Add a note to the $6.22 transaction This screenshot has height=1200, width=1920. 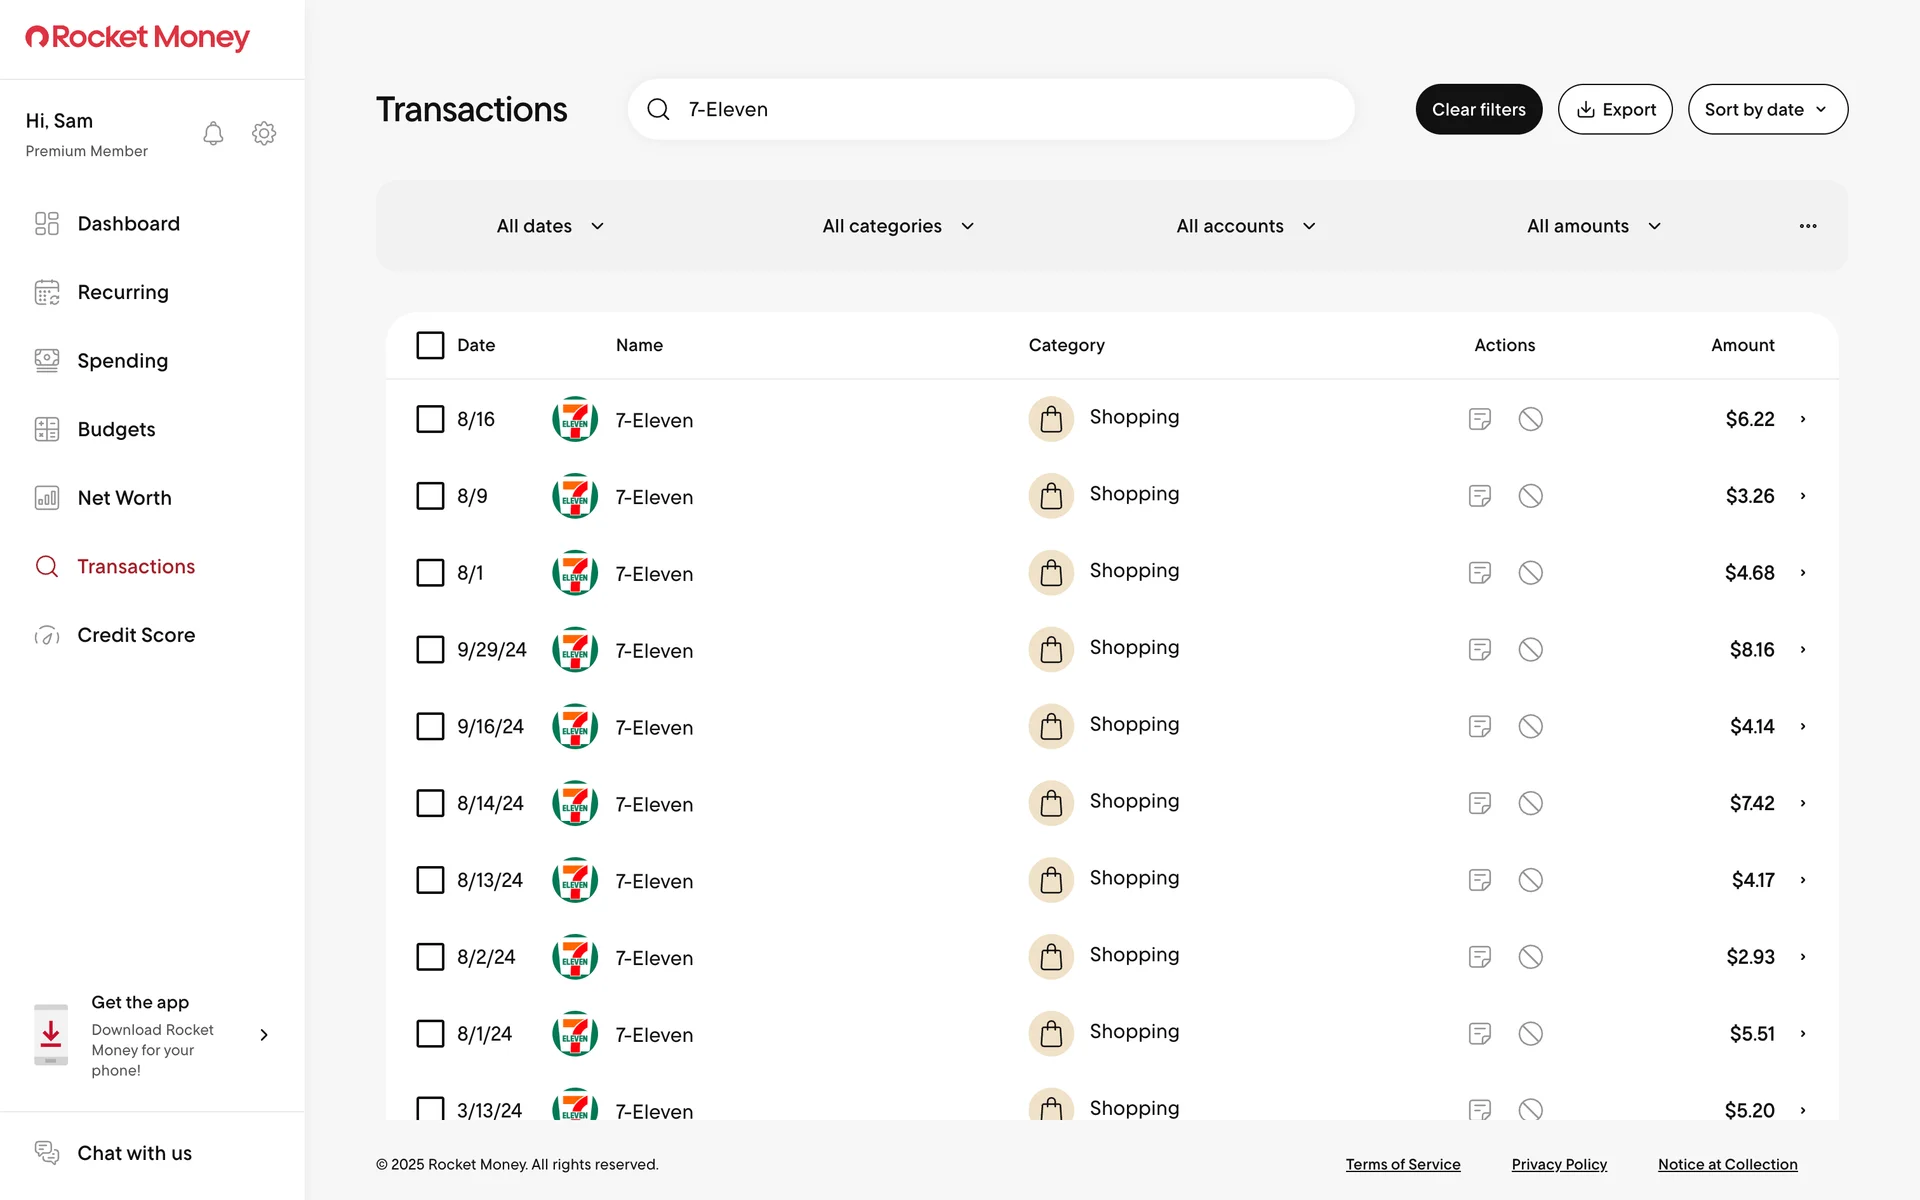click(1480, 419)
